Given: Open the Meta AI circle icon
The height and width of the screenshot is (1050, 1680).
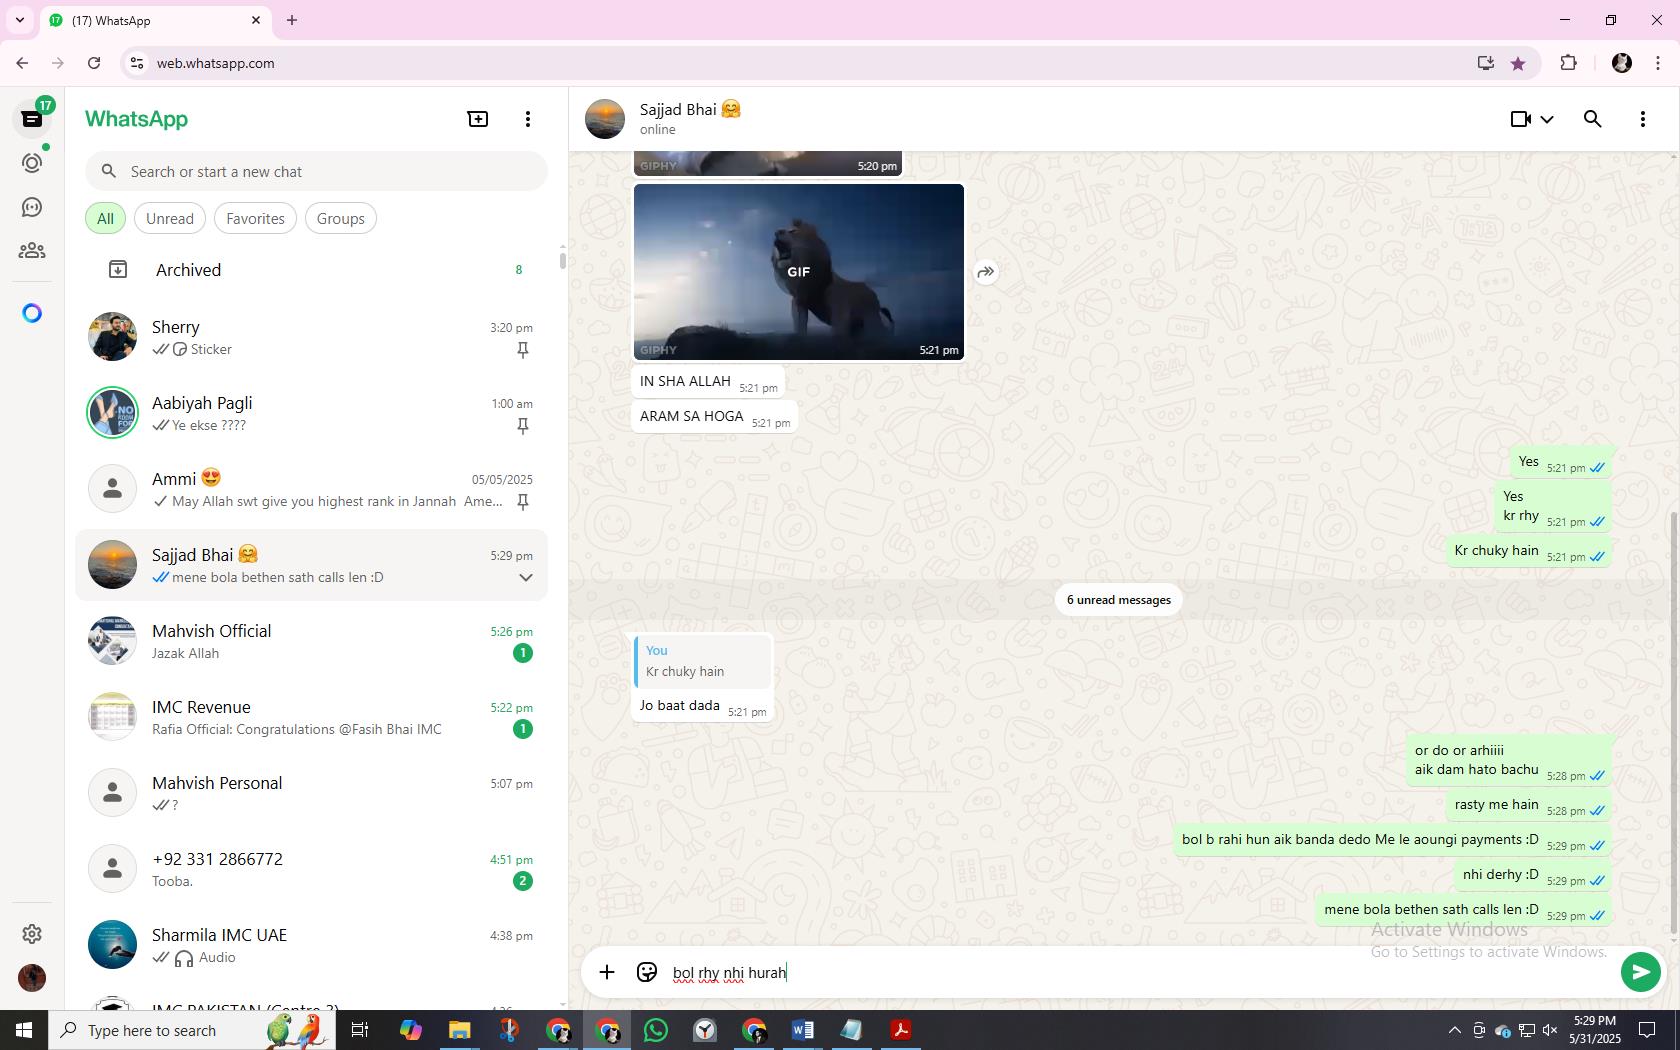Looking at the screenshot, I should 32,313.
